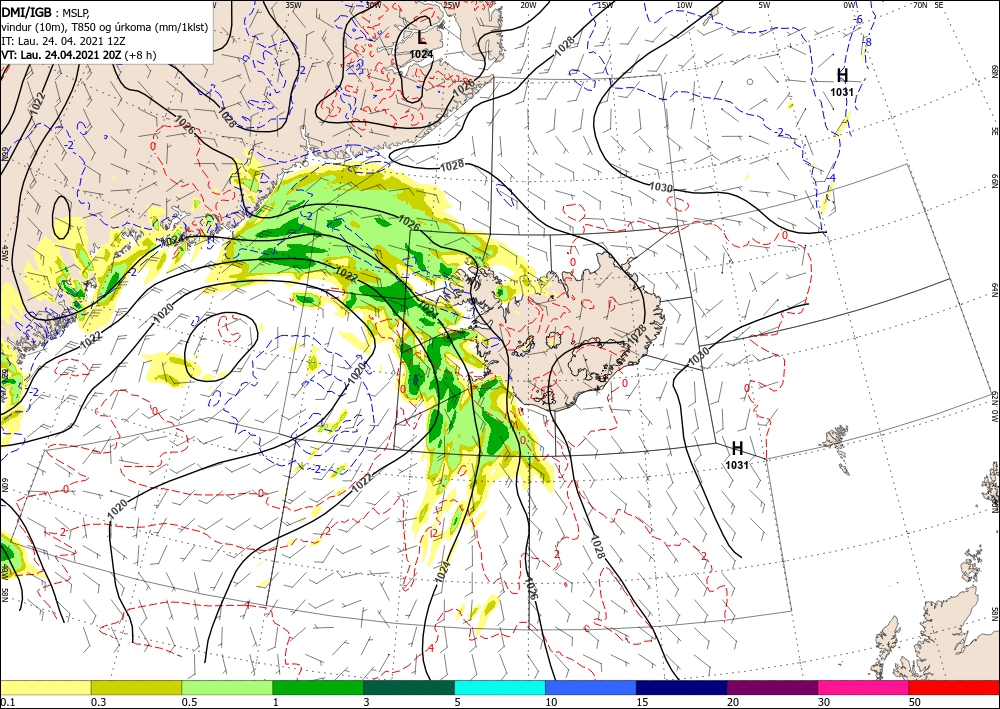This screenshot has height=709, width=1000.
Task: Choose the navy 15–20 legend segment
Action: pos(682,687)
